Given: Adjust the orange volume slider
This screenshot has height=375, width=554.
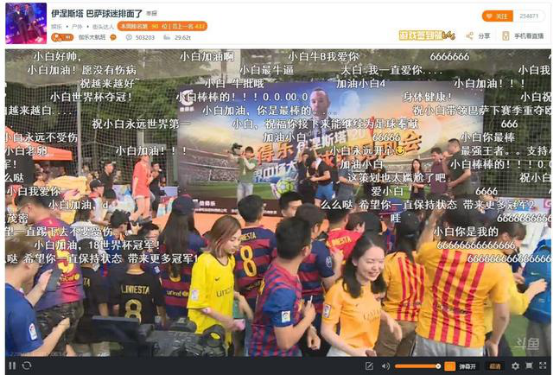Looking at the screenshot, I should 418,366.
